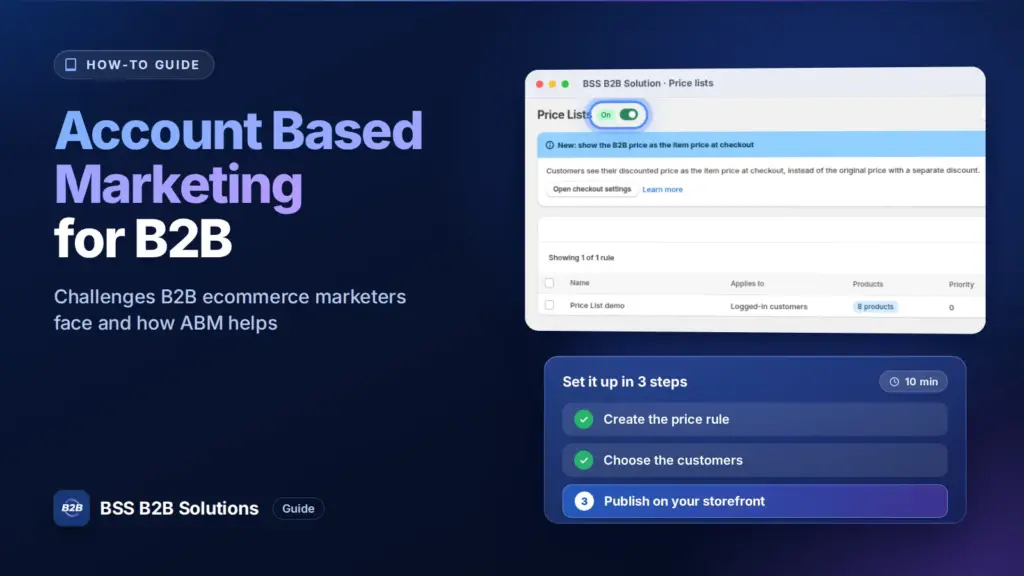Click the Guide tag beside BSS B2B Solutions
This screenshot has height=576, width=1024.
tap(298, 508)
